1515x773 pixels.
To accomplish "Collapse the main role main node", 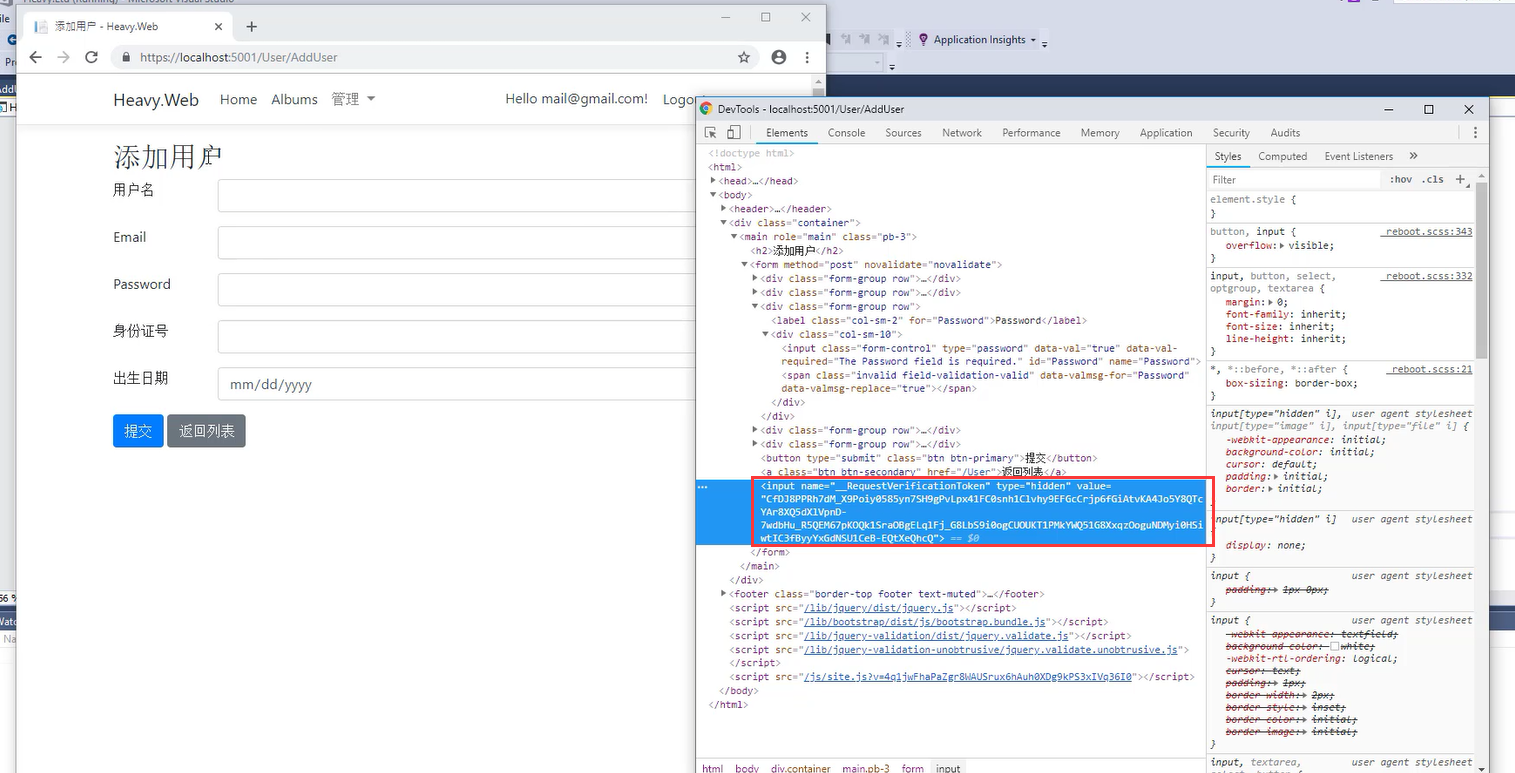I will (733, 237).
